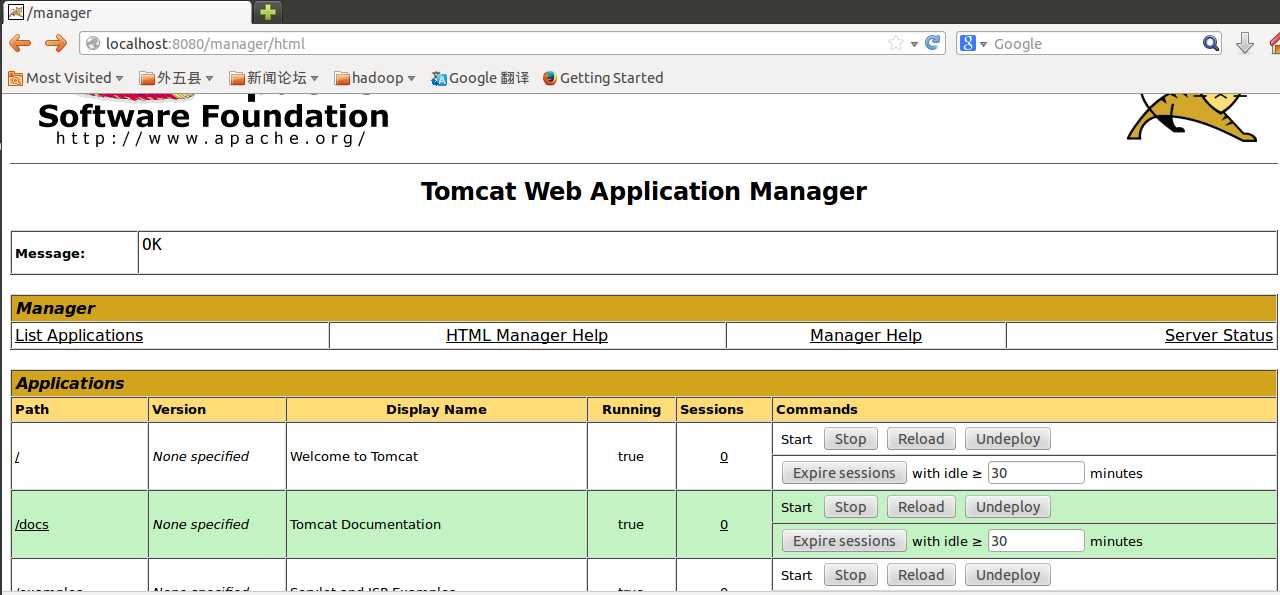Click sessions count 0 for Tomcat Documentation

(x=724, y=524)
